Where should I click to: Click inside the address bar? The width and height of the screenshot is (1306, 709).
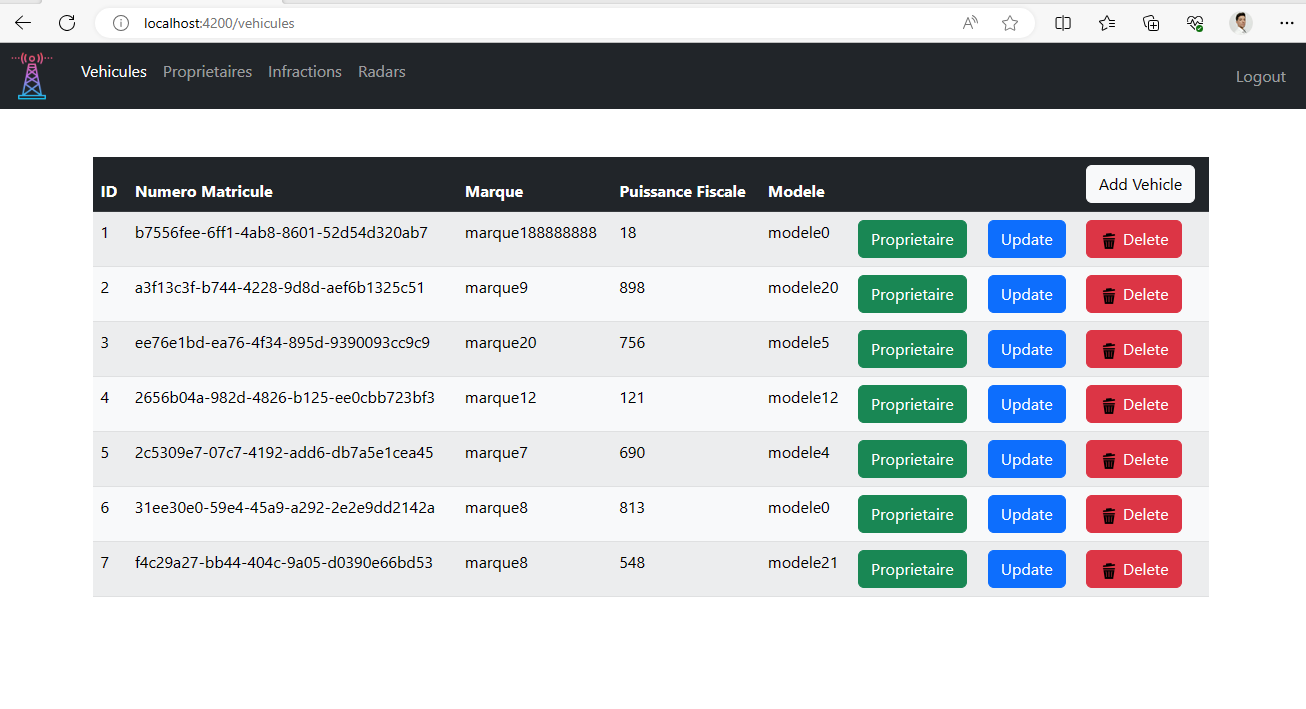click(300, 22)
